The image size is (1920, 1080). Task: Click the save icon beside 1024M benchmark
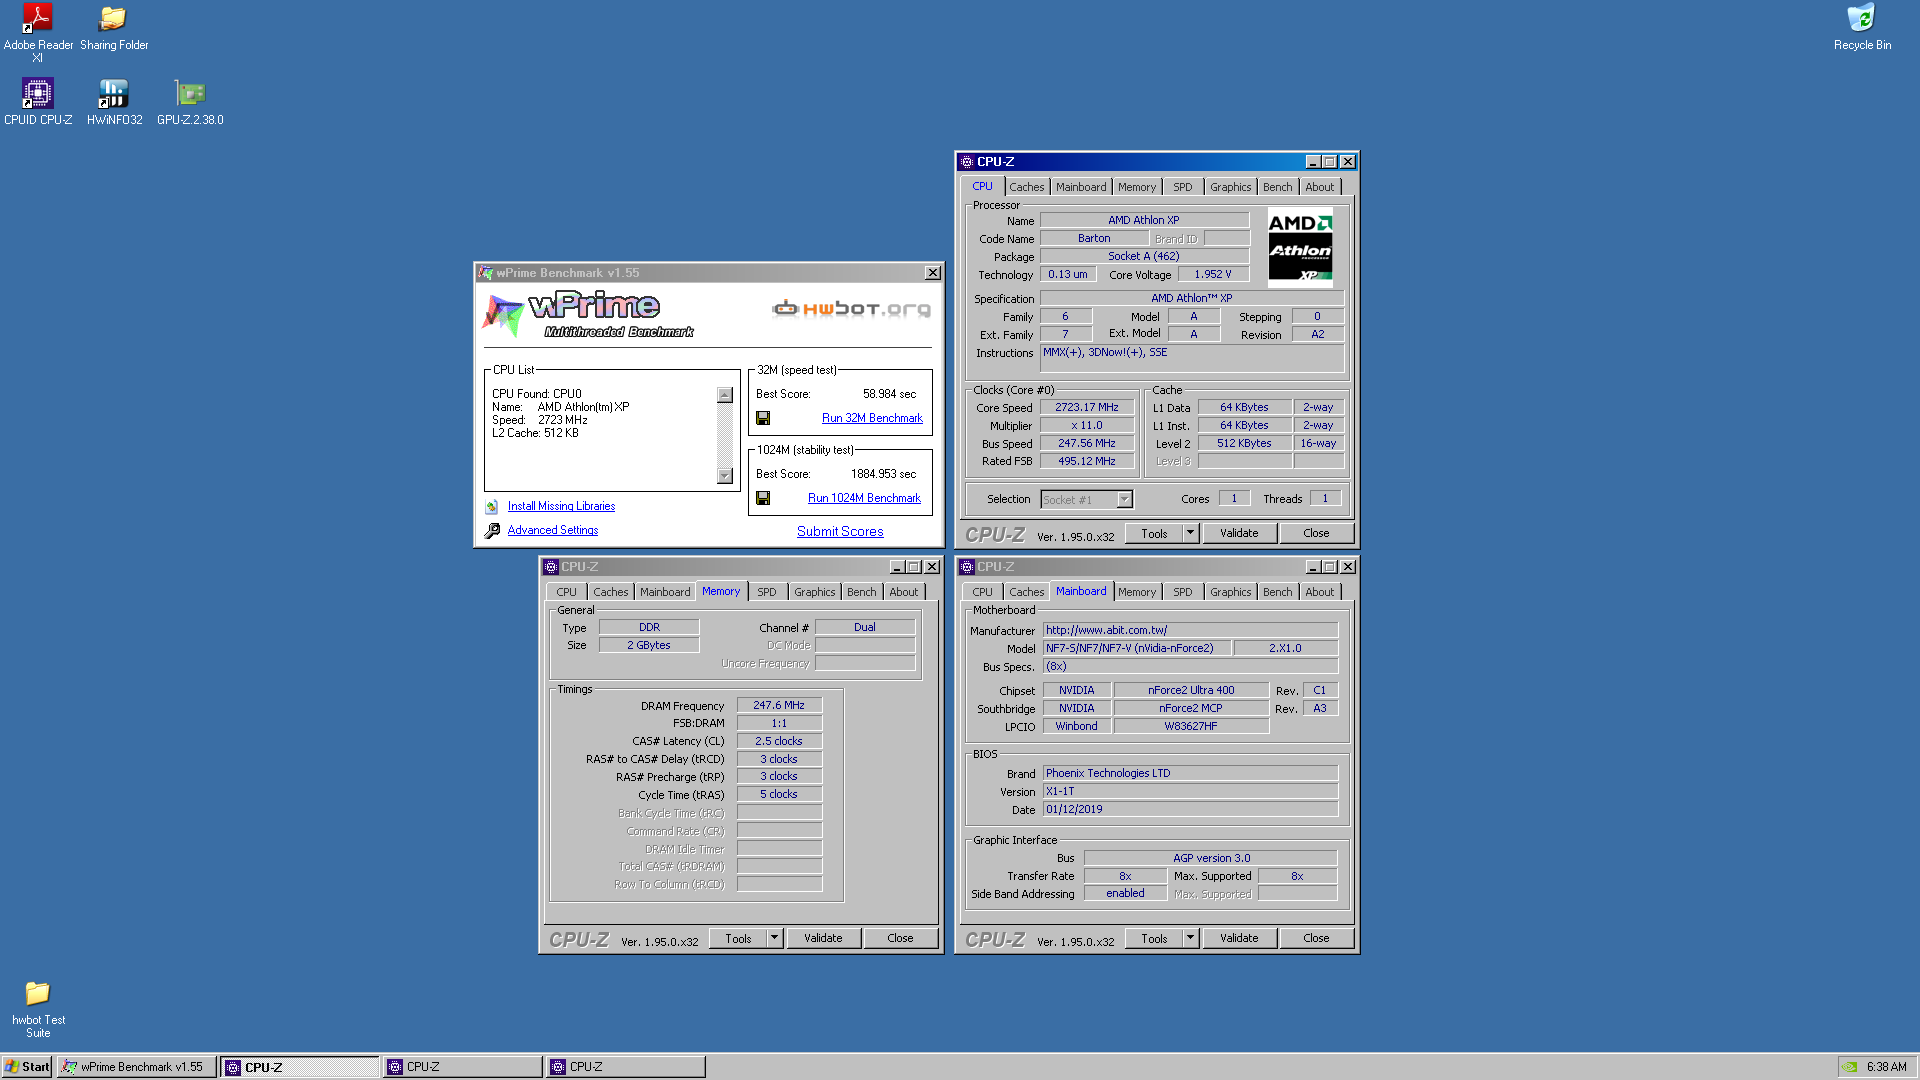coord(763,498)
